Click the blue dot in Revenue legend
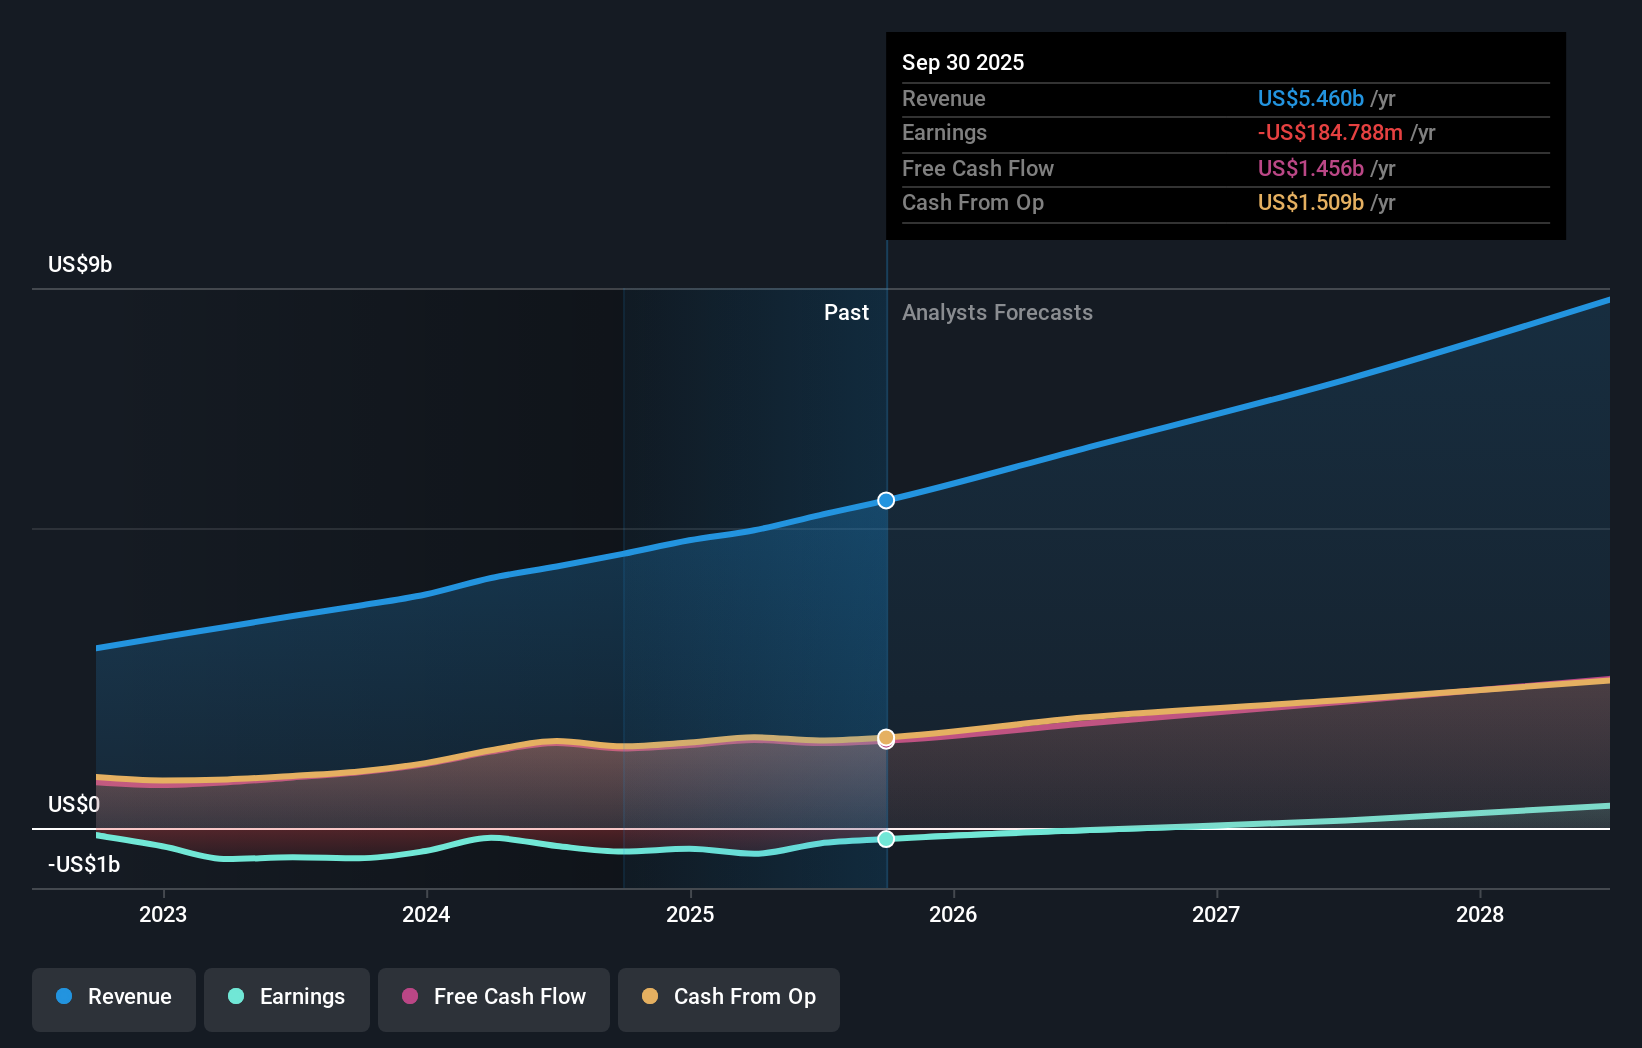1642x1048 pixels. click(64, 997)
